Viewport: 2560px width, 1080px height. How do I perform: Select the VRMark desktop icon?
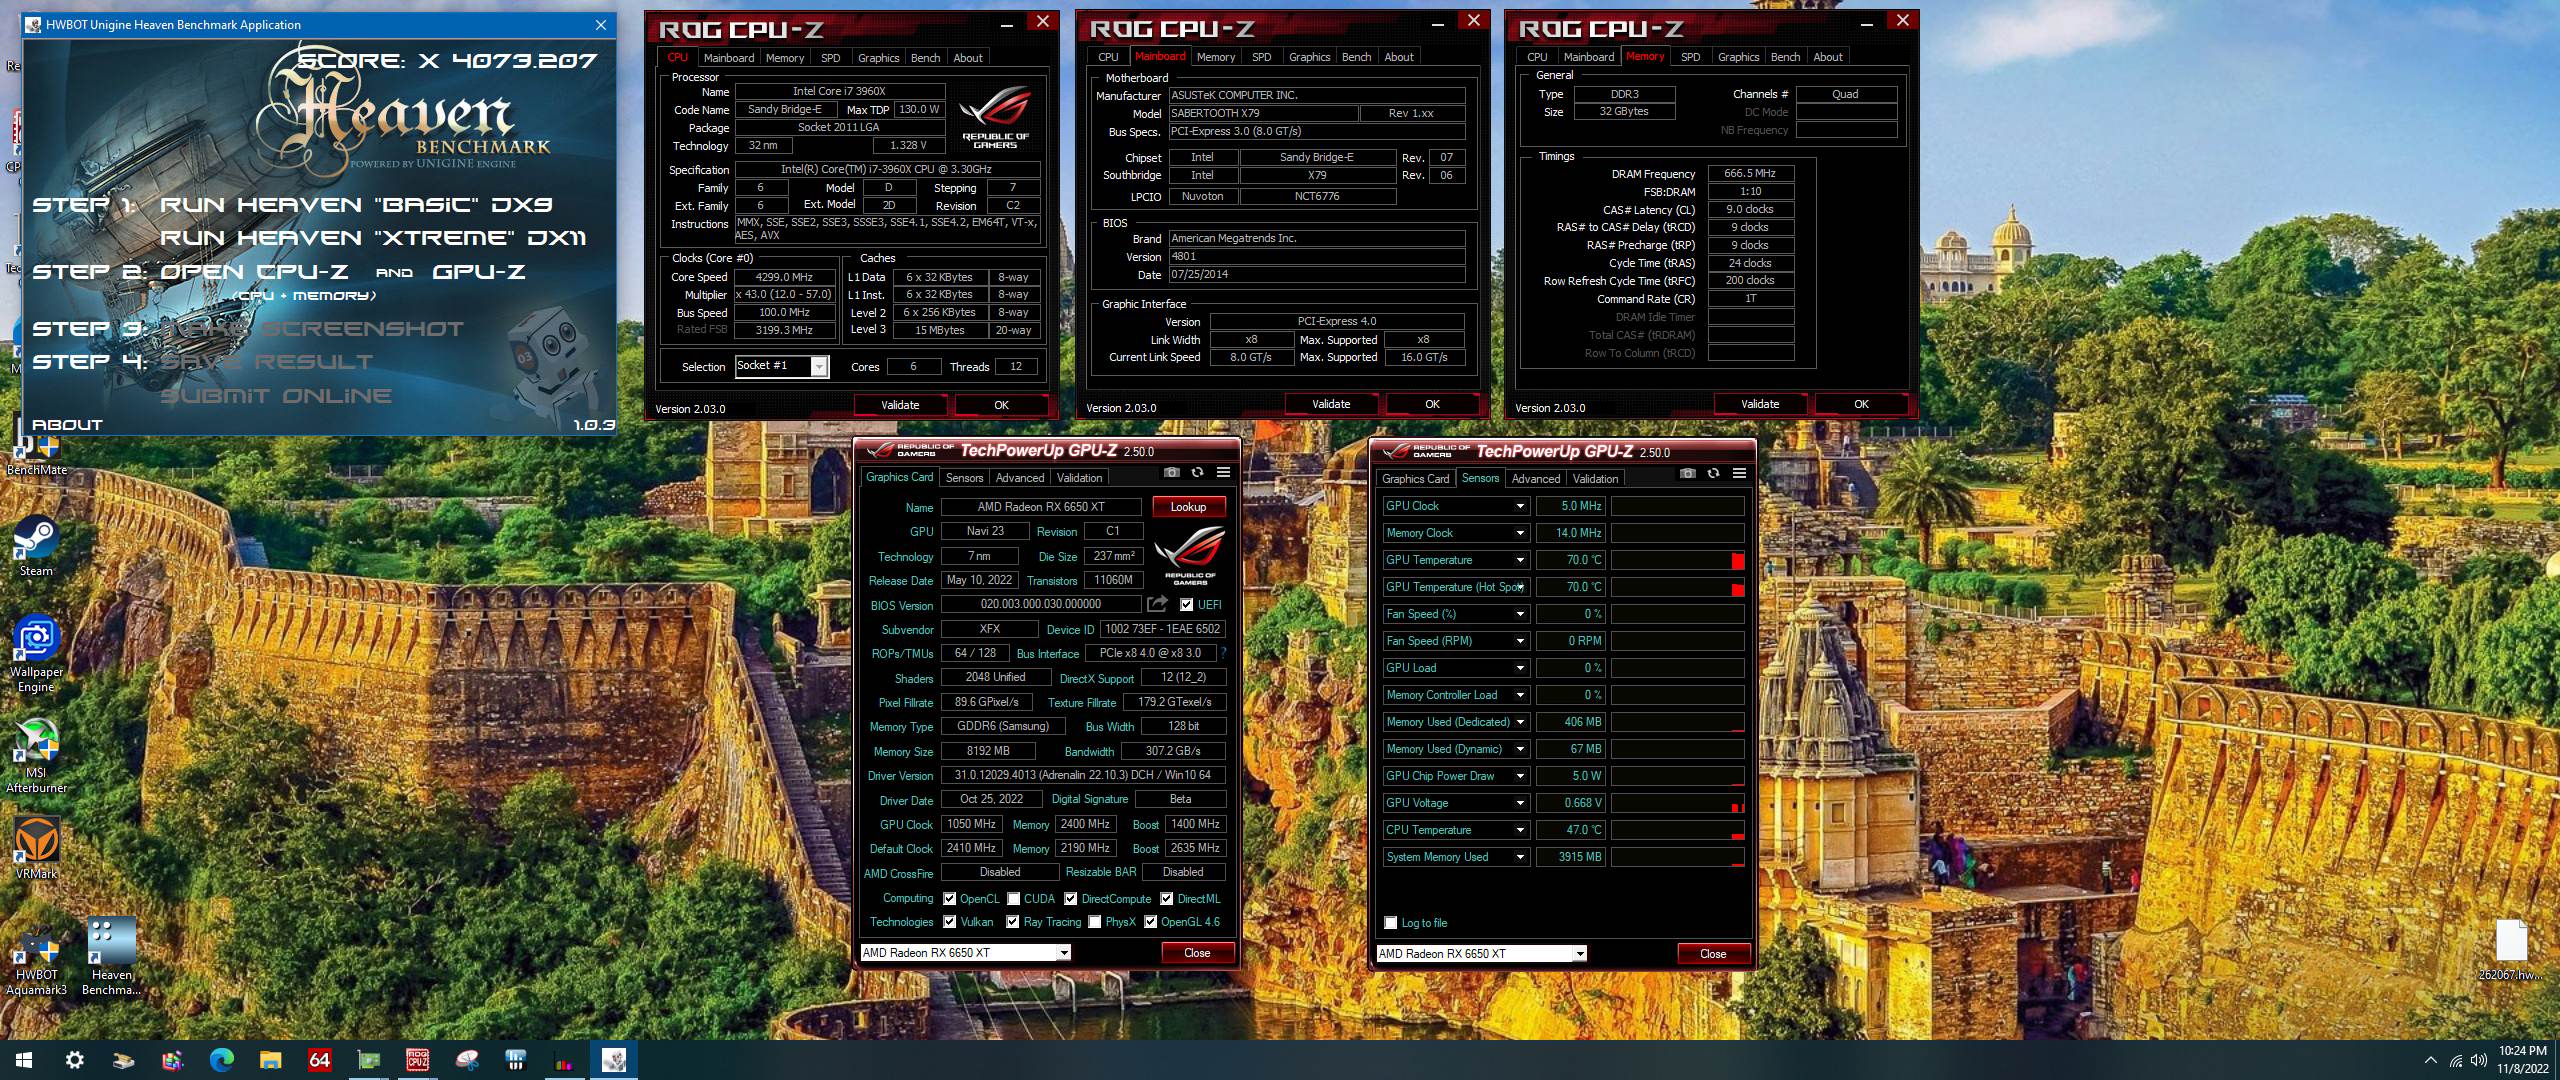click(37, 848)
